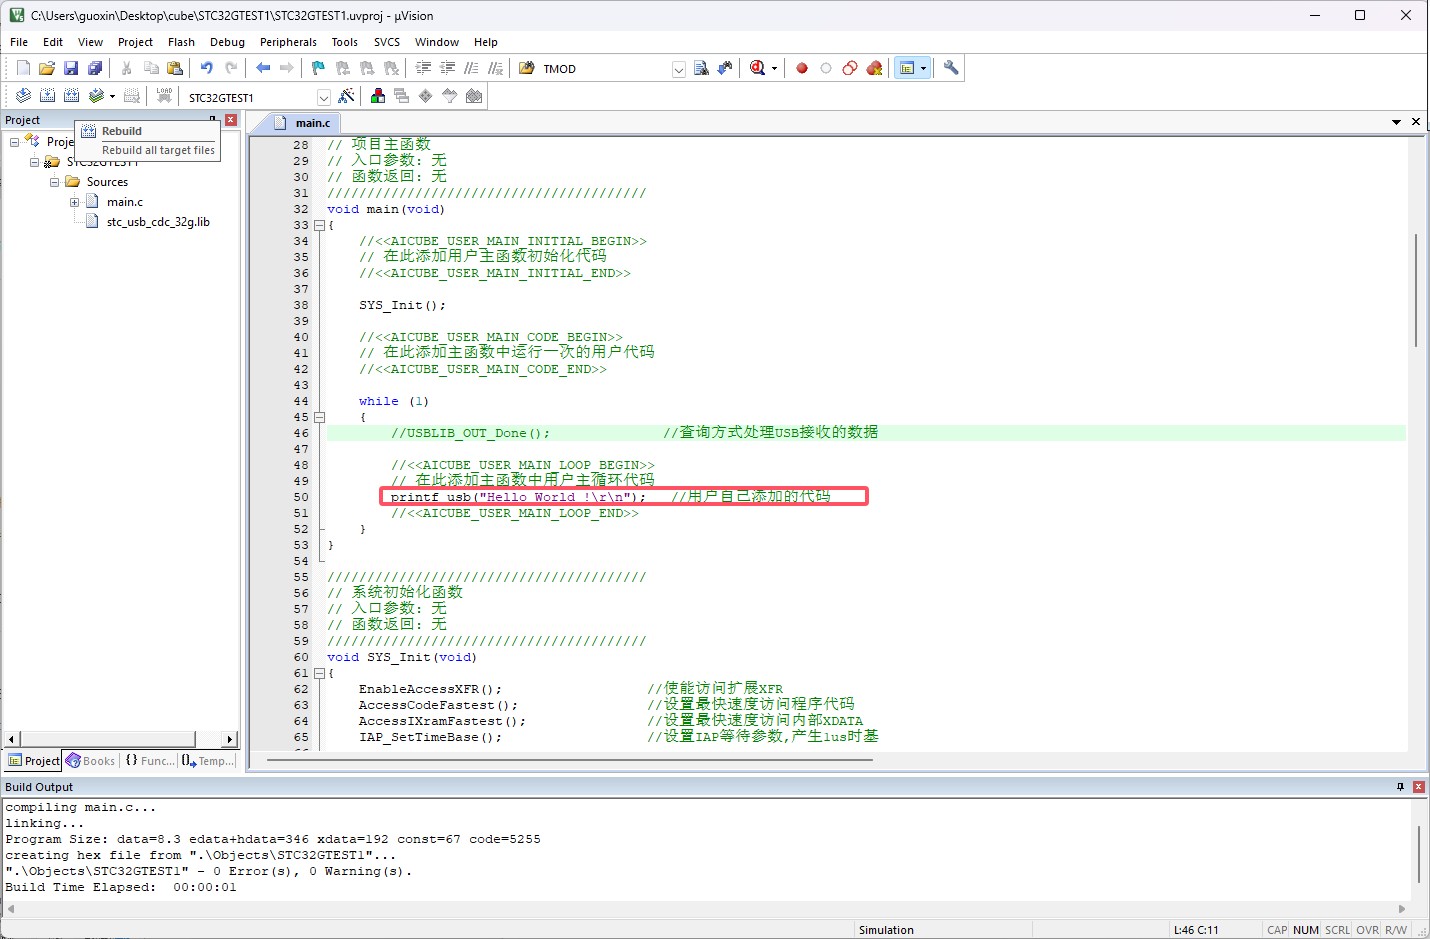Switch to the Functions panel tab
This screenshot has height=939, width=1430.
[149, 761]
